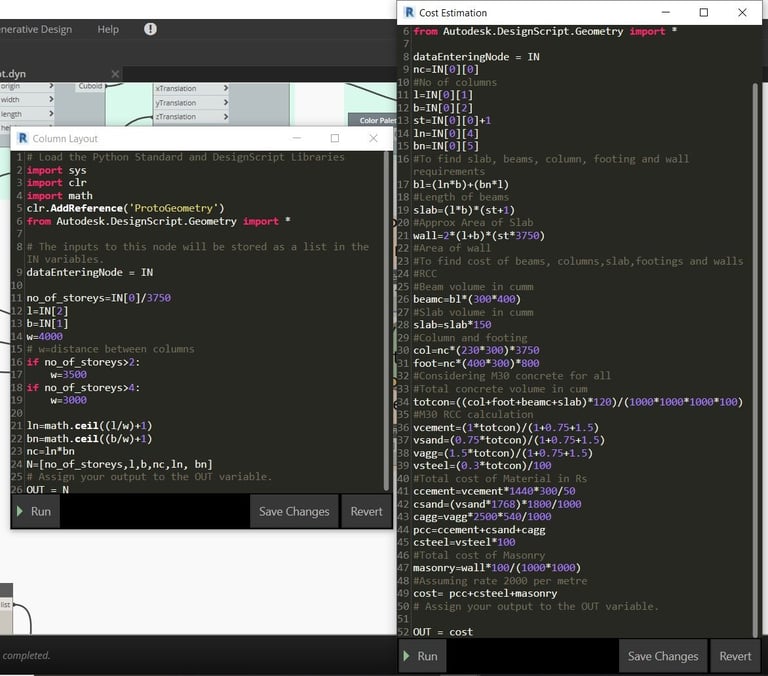The width and height of the screenshot is (768, 676).
Task: Click Save Changes in Column Layout window
Action: click(294, 511)
